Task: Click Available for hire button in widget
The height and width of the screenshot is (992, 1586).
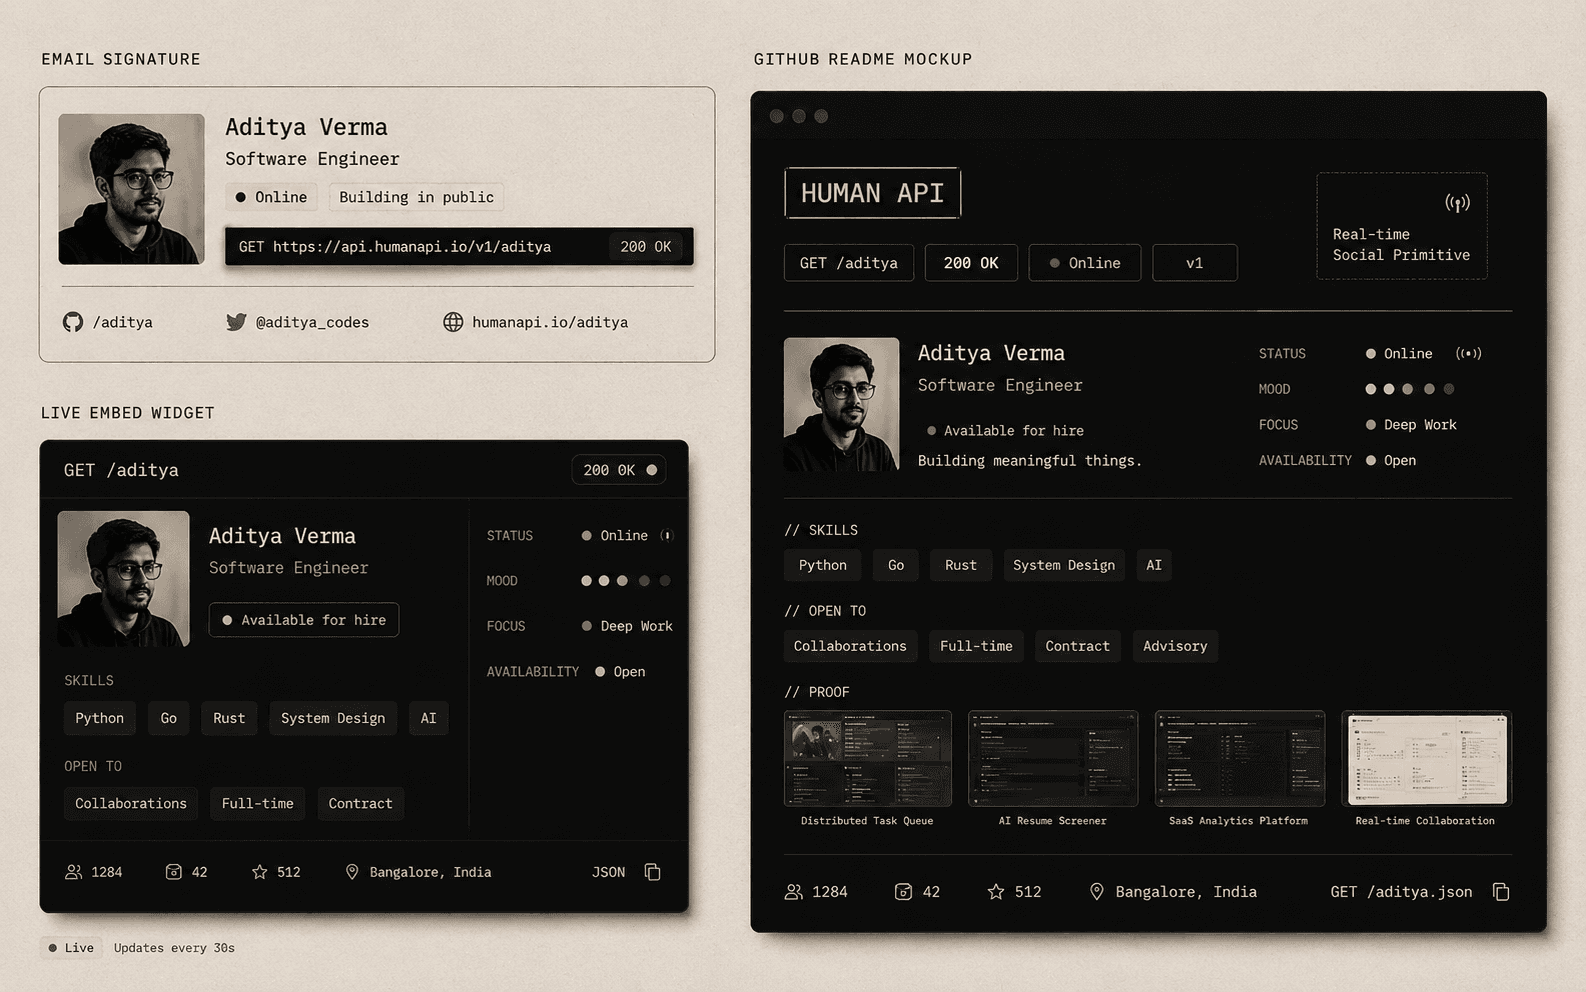Action: point(304,620)
